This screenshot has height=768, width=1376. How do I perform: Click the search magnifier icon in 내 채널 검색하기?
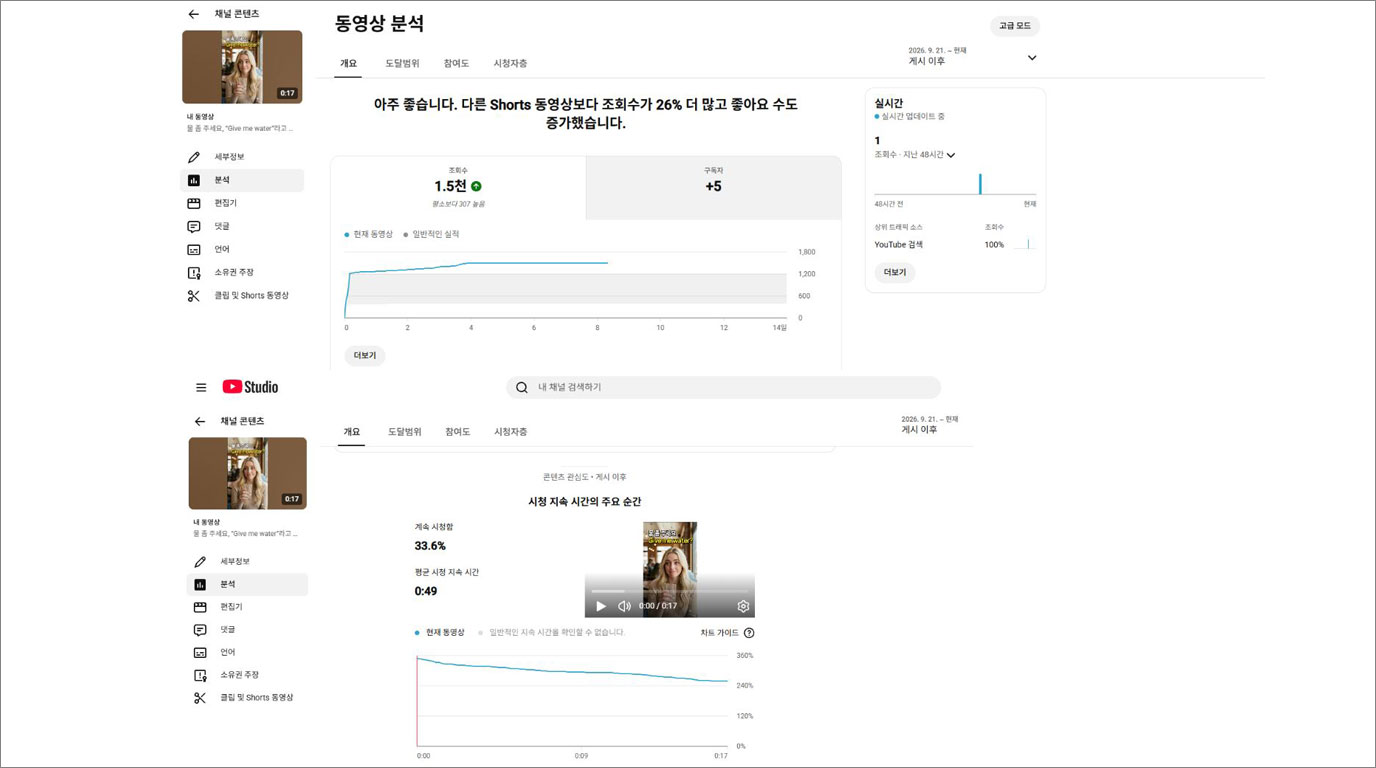pos(522,387)
